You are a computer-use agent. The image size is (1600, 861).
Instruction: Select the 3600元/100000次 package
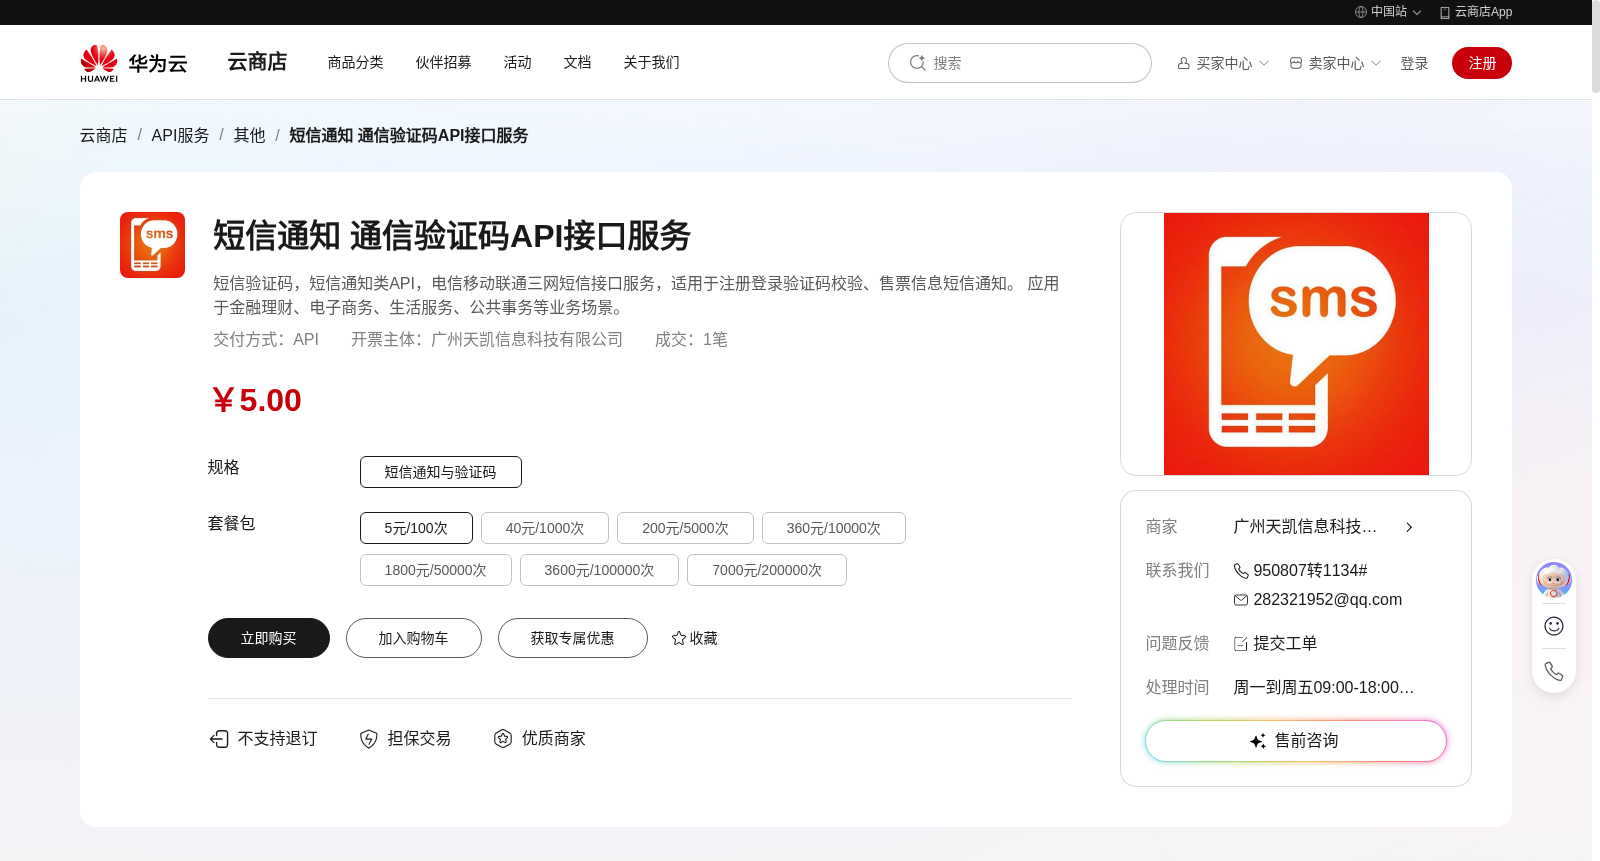click(x=599, y=570)
